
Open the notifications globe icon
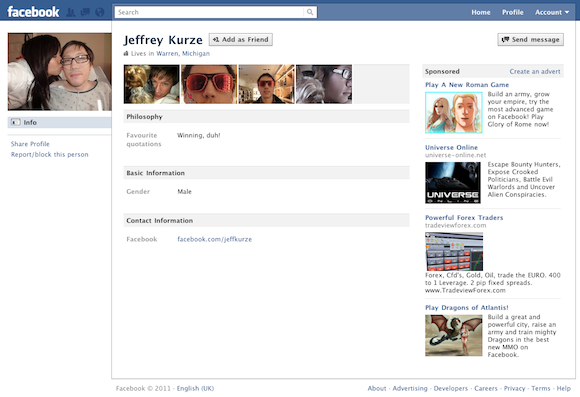point(100,13)
